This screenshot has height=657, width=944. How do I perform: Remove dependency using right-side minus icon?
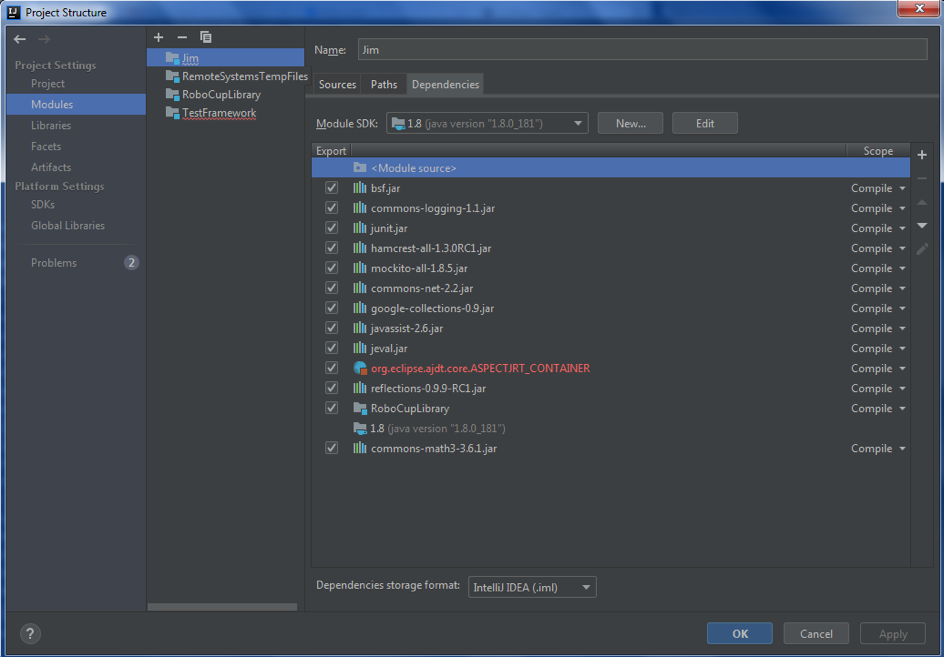tap(922, 178)
